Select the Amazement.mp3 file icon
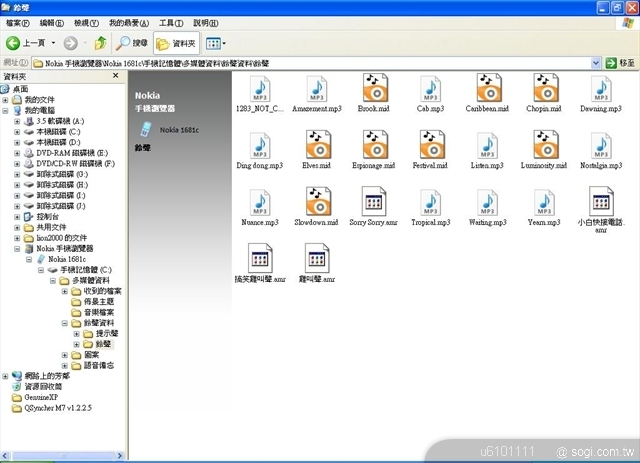The height and width of the screenshot is (463, 640). click(x=317, y=89)
